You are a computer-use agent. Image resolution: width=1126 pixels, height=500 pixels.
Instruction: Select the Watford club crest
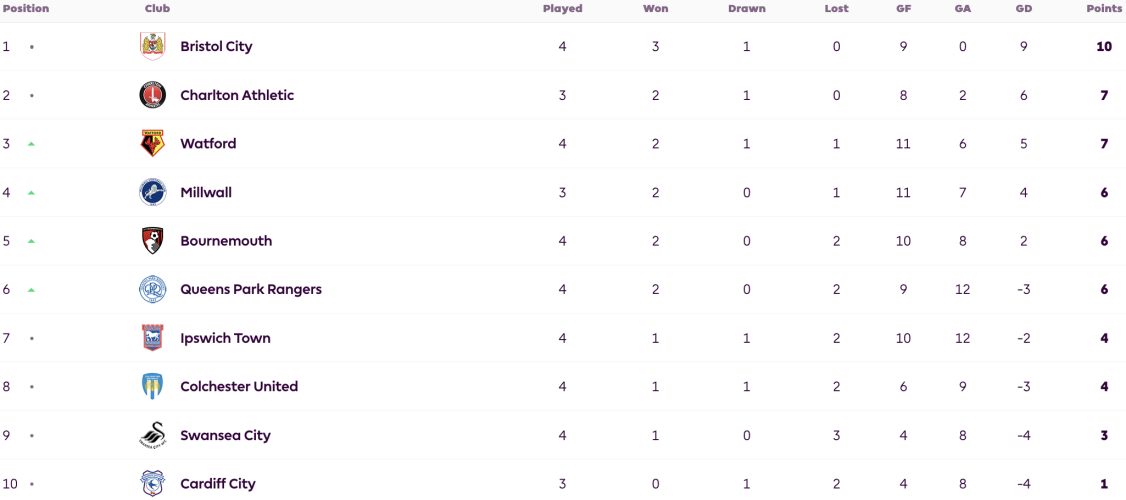152,144
